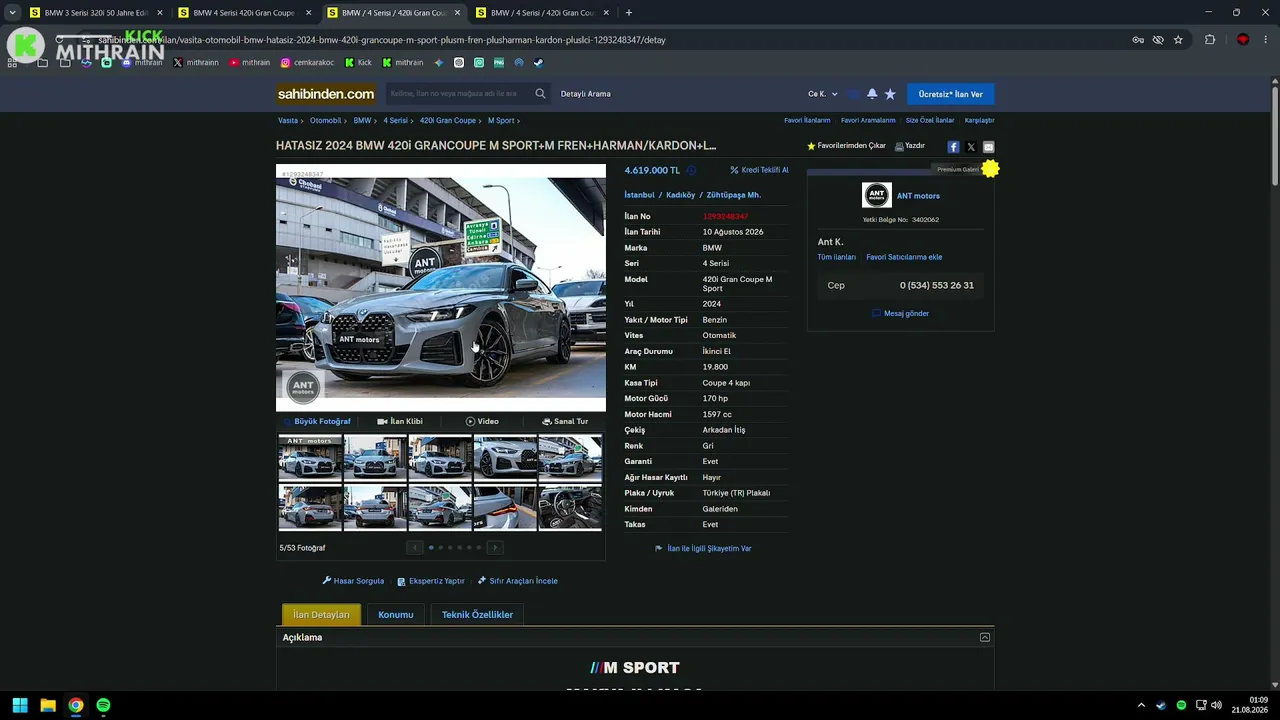Open File Explorer from the taskbar
This screenshot has width=1280, height=720.
click(48, 705)
